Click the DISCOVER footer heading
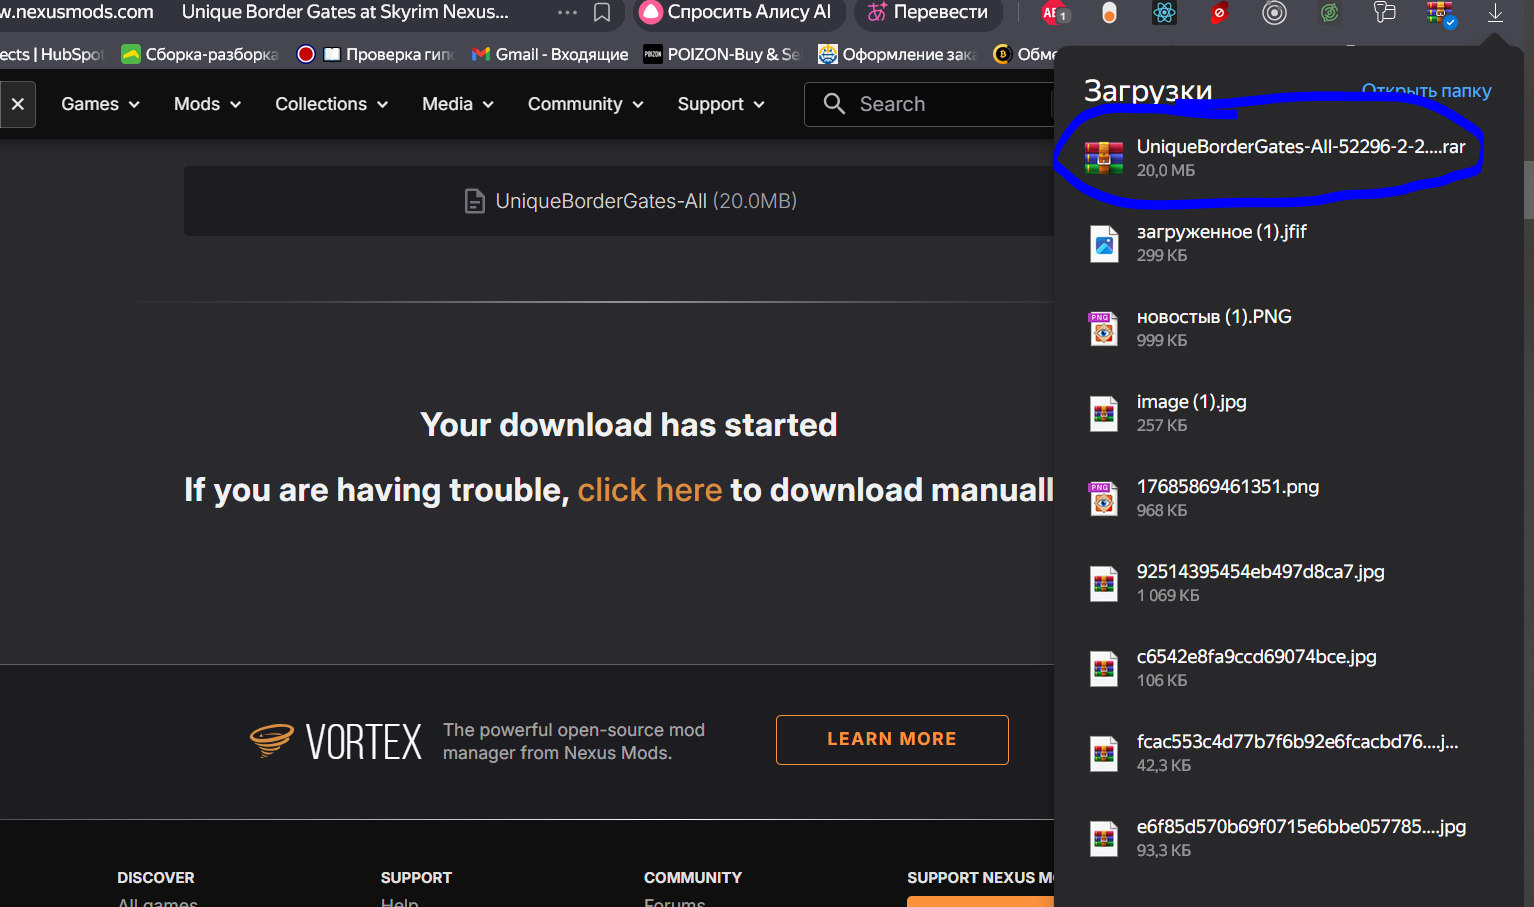Viewport: 1534px width, 907px height. pos(156,877)
